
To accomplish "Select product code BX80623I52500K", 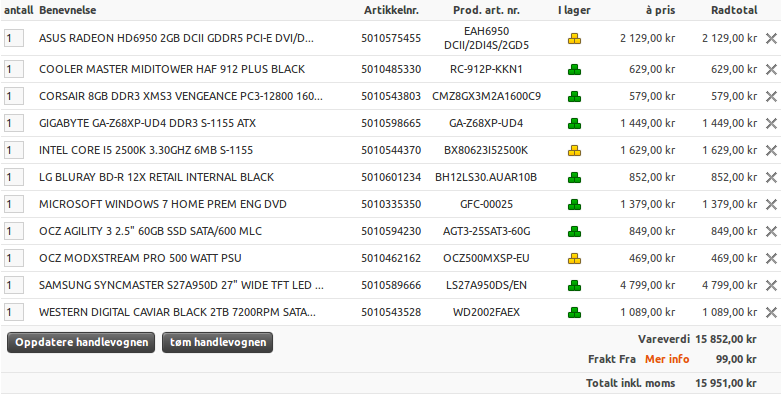I will [486, 150].
